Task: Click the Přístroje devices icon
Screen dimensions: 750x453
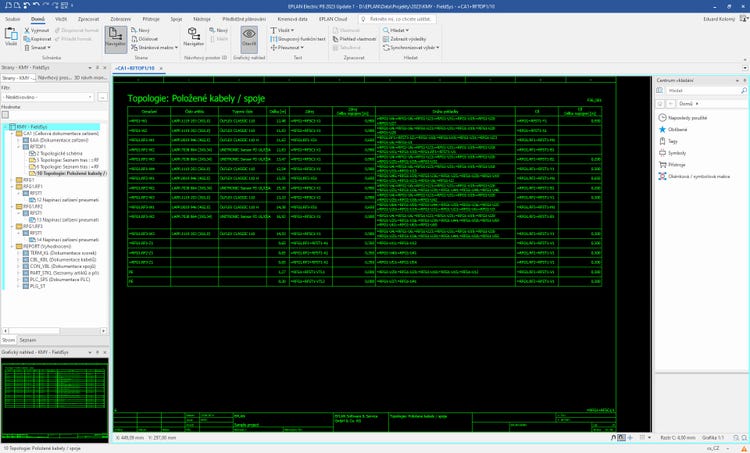Action: tap(660, 165)
